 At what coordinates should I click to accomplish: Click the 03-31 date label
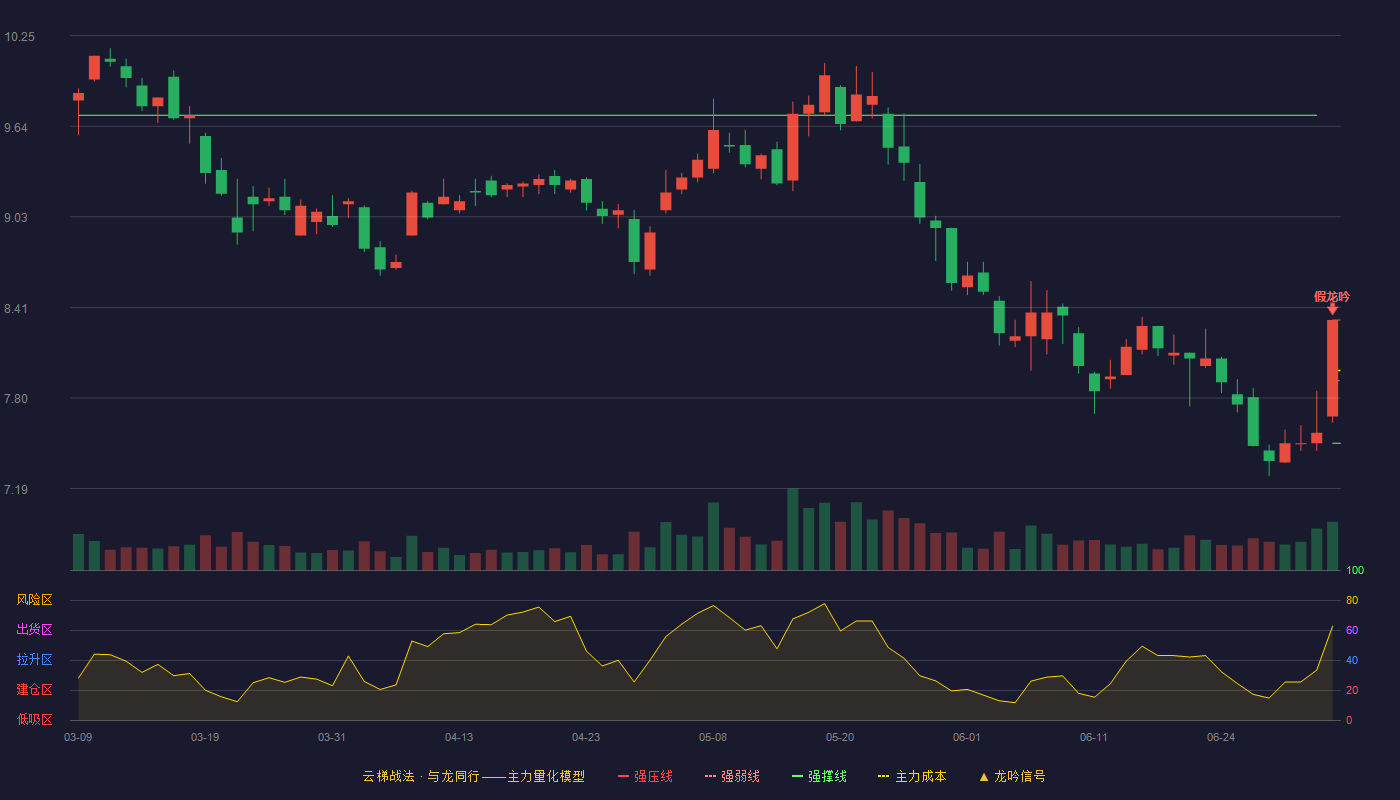(x=332, y=737)
